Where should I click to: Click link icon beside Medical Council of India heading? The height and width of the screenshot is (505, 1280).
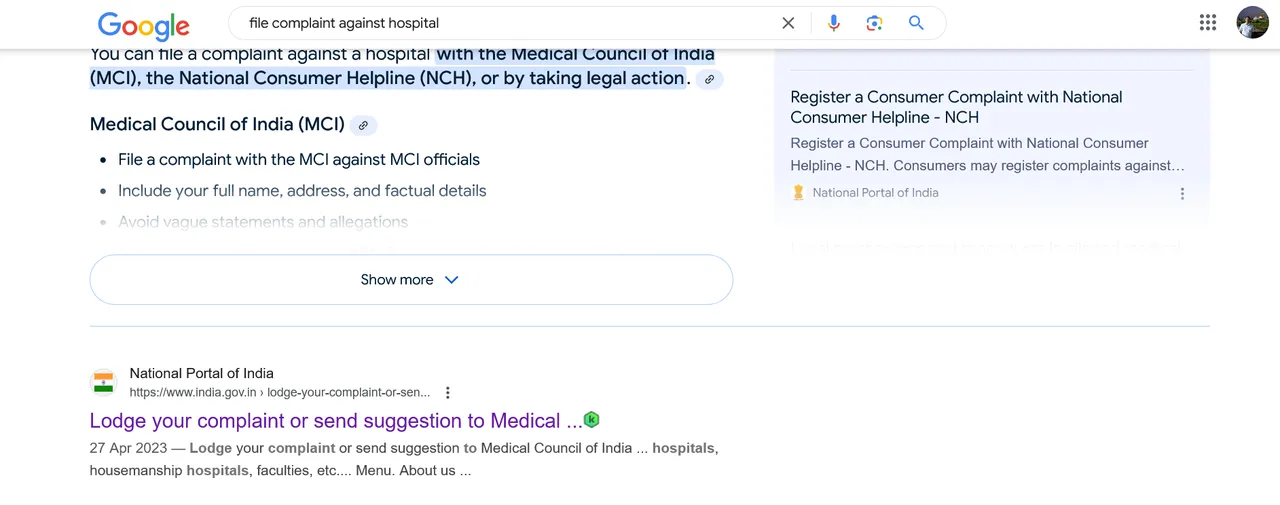tap(364, 125)
